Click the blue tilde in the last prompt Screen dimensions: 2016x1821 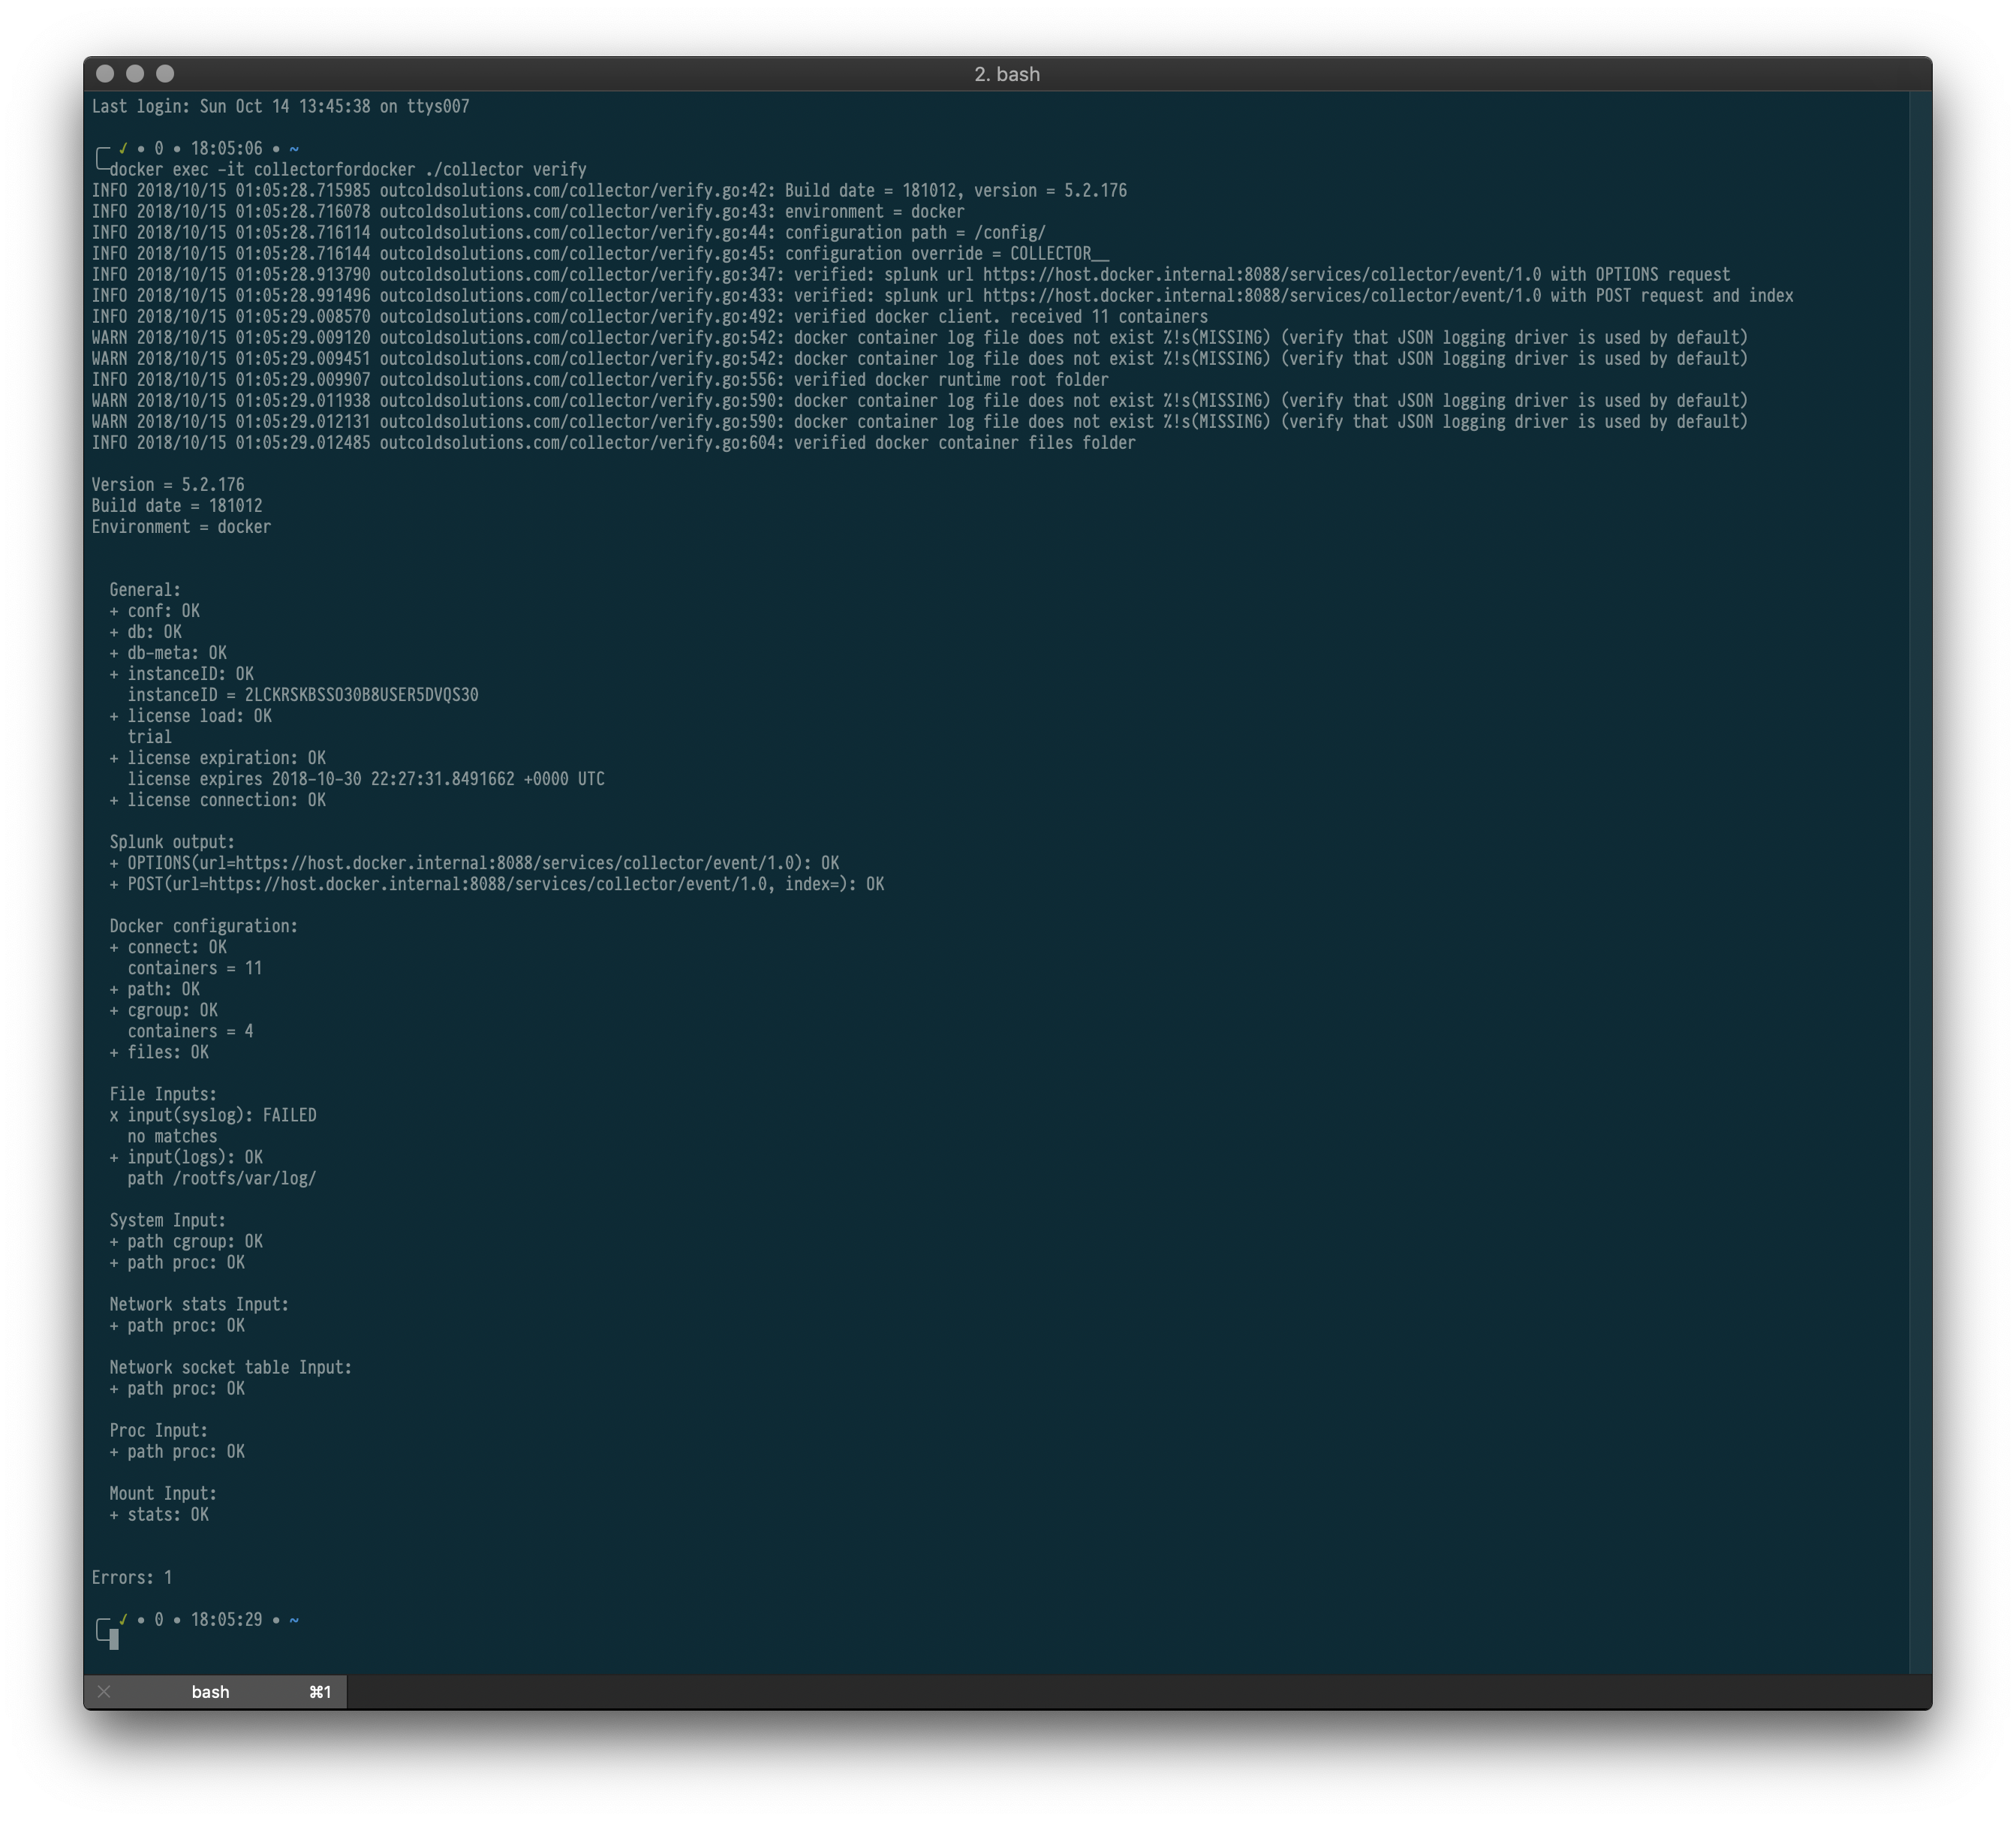click(294, 1619)
